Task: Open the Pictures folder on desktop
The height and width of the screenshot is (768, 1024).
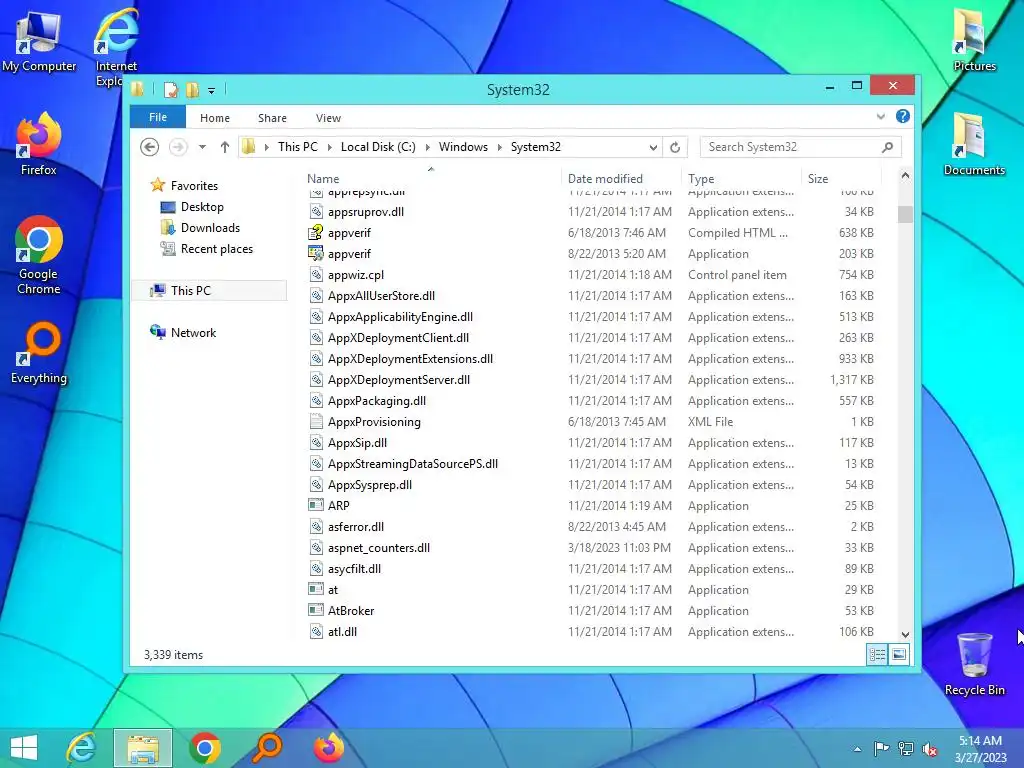Action: coord(974,40)
